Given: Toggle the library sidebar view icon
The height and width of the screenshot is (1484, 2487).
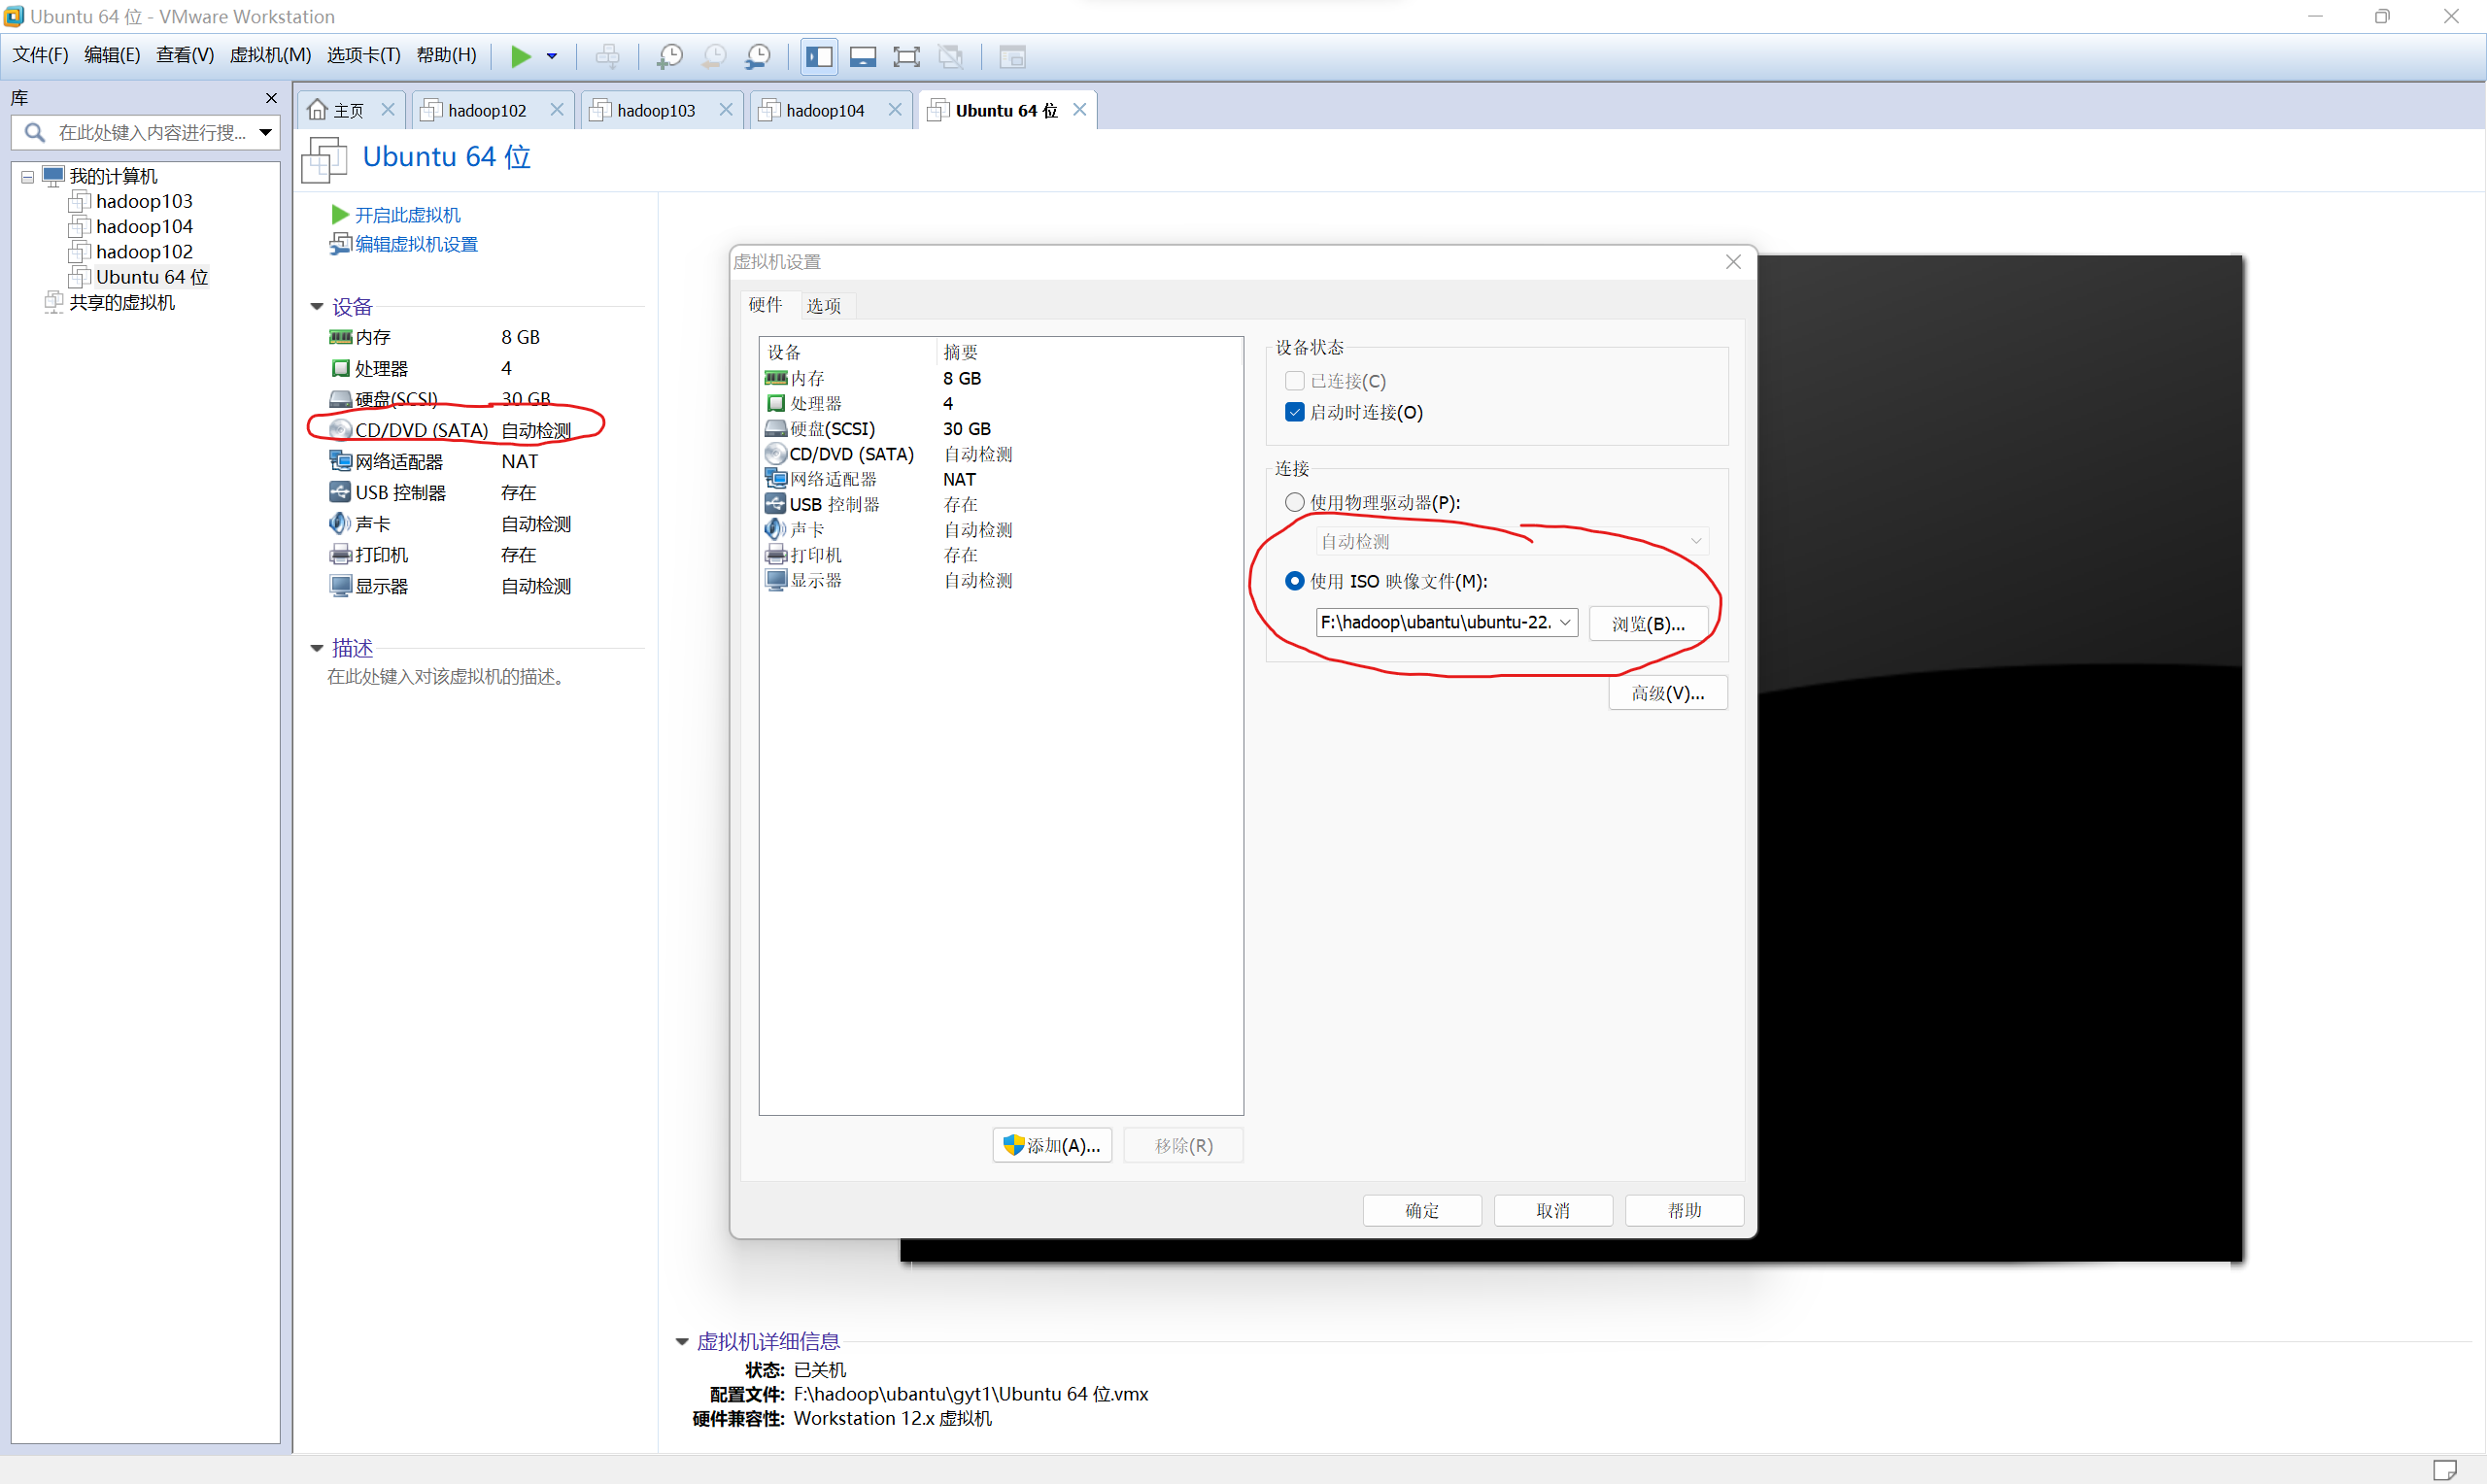Looking at the screenshot, I should [x=819, y=56].
